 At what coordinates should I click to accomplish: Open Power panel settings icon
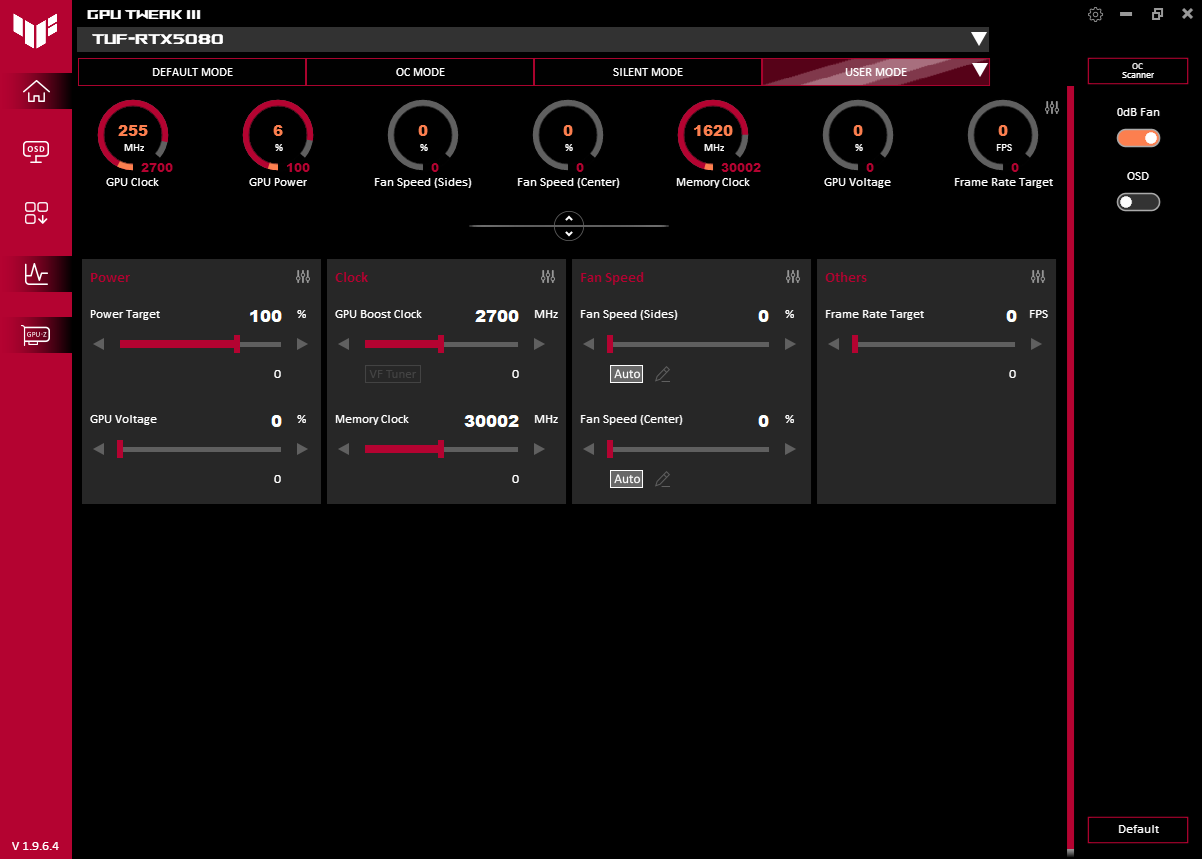(x=303, y=277)
